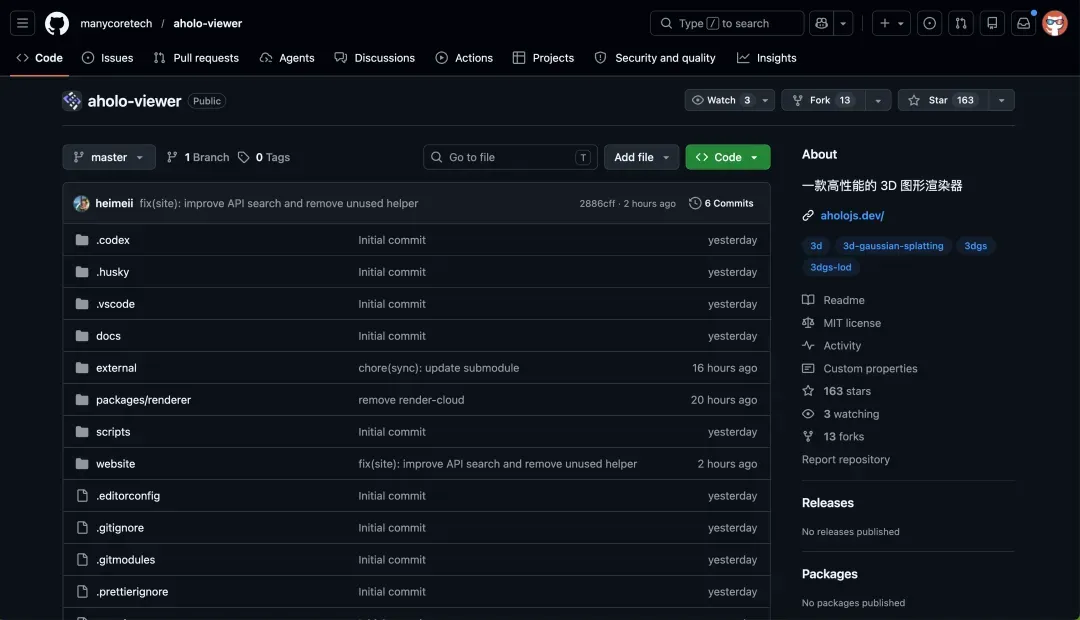Star the repository
Viewport: 1080px width, 620px height.
tap(943, 100)
